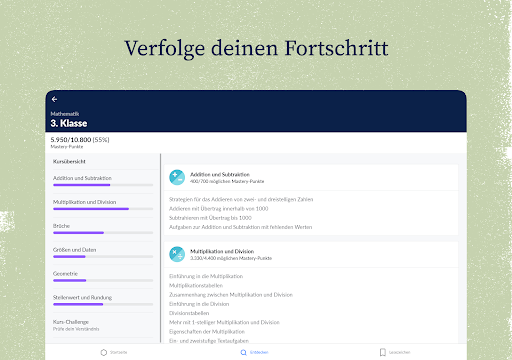Open Mehr mit 1-stelliger Multiplikation und Division

224,322
